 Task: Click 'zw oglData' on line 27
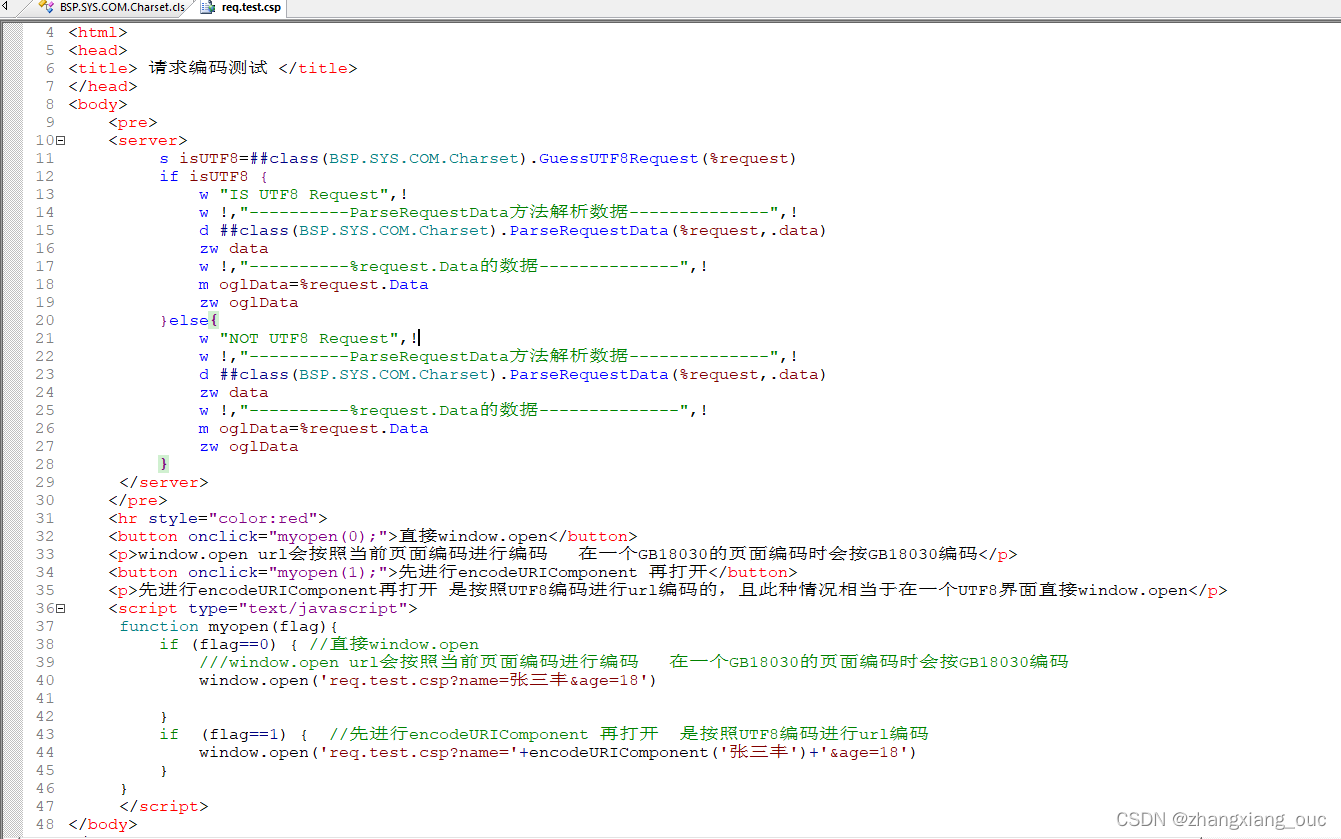(x=248, y=447)
